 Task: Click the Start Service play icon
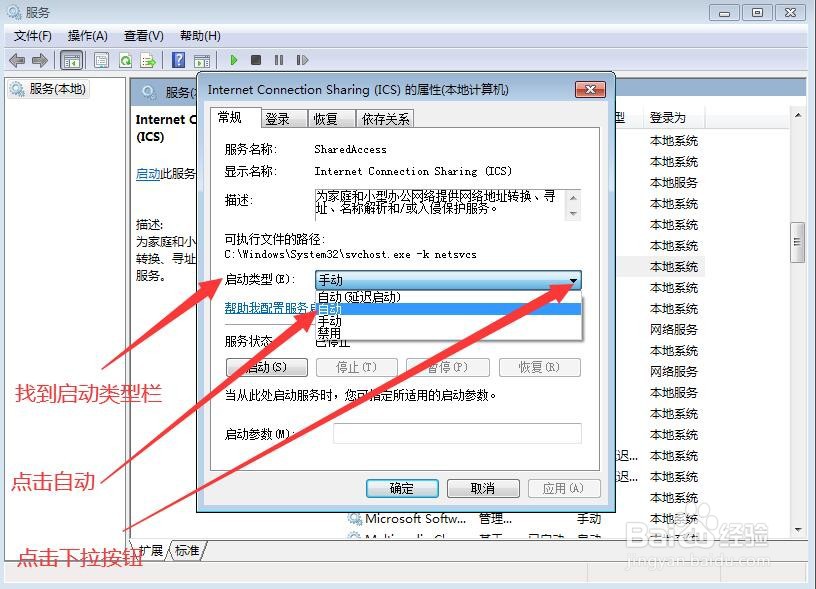tap(234, 60)
